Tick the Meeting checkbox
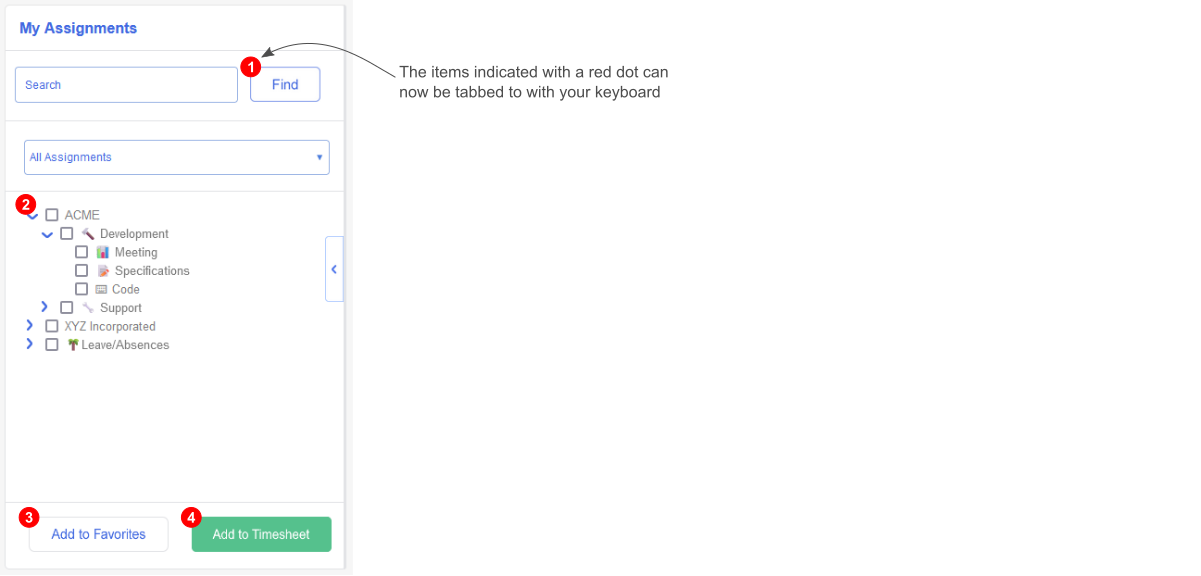Screen dimensions: 1201x576 (x=82, y=252)
